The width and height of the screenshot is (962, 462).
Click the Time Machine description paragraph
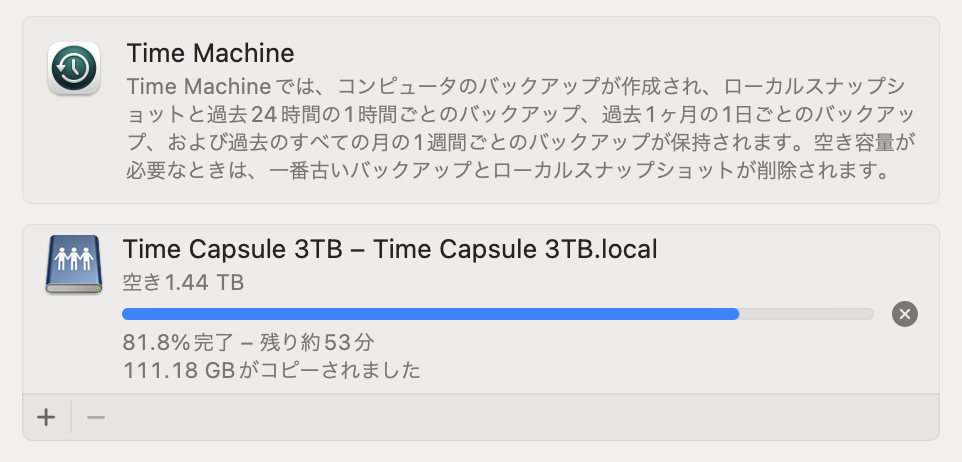tap(520, 127)
